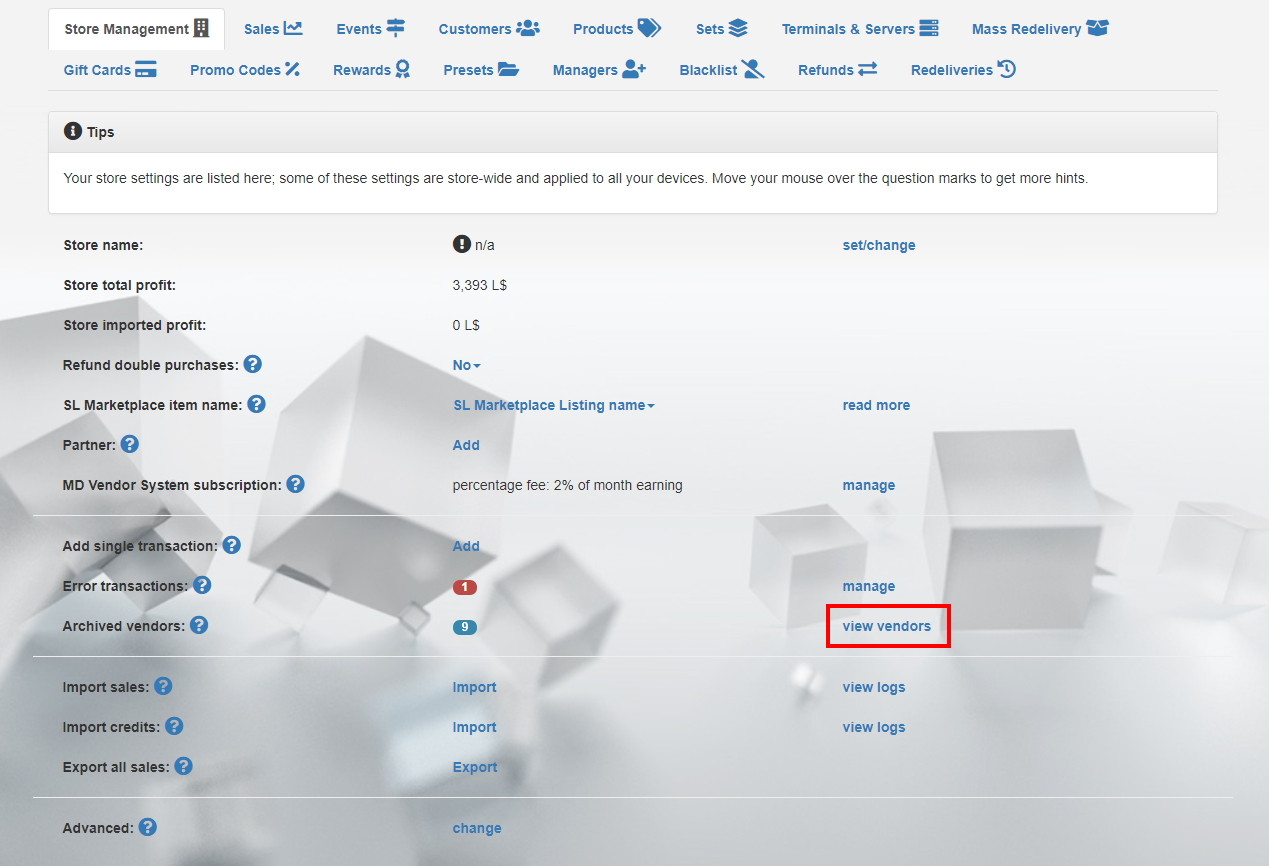The width and height of the screenshot is (1269, 866).
Task: Go to Gift Cards tab
Action: (110, 70)
